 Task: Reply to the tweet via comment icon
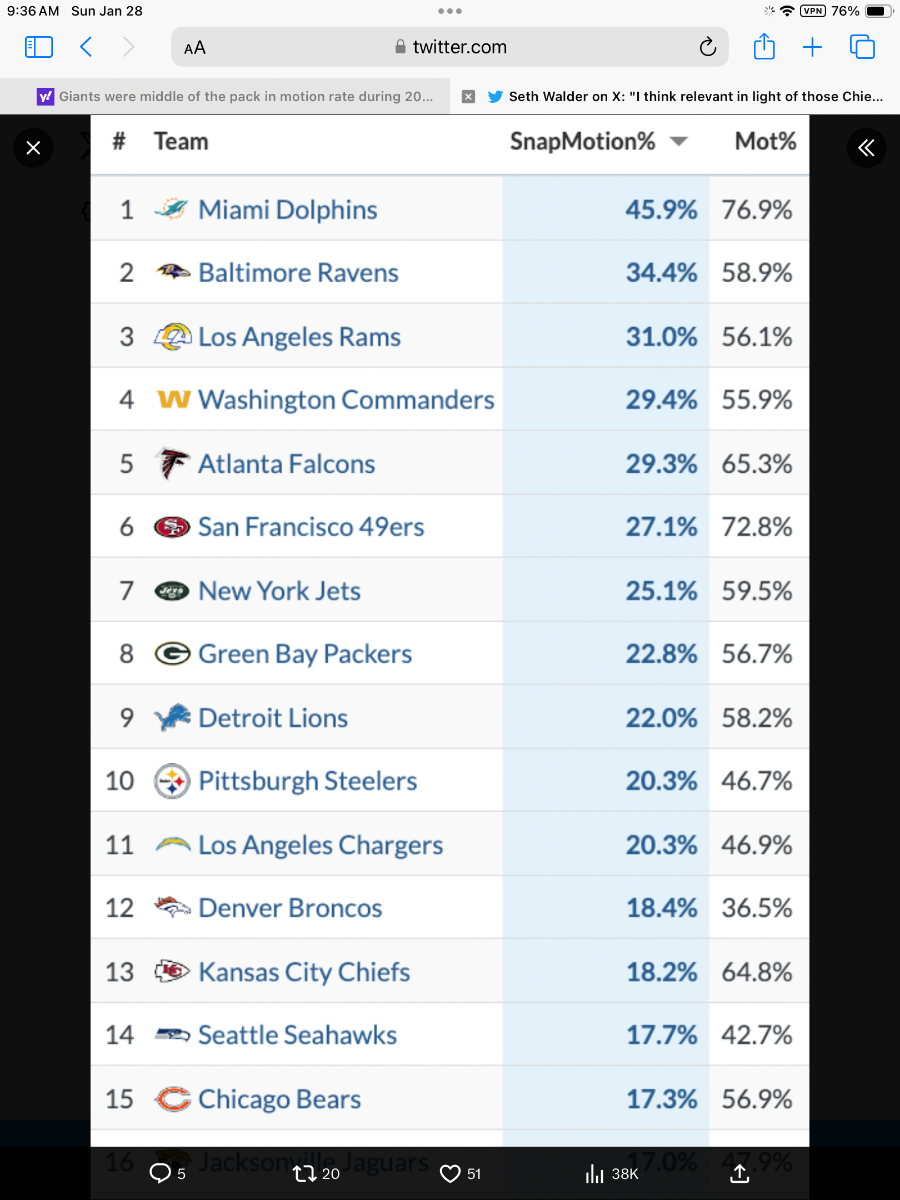click(x=159, y=1173)
